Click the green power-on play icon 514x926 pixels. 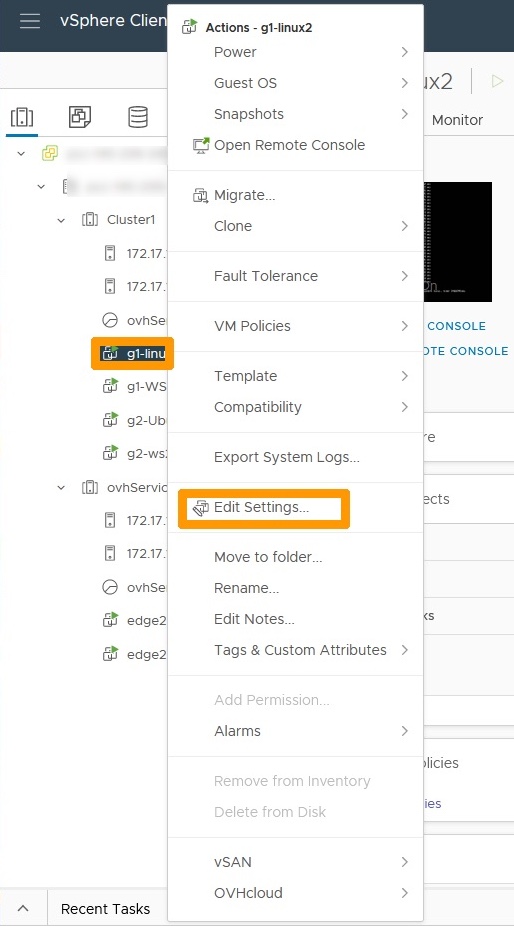pos(497,81)
